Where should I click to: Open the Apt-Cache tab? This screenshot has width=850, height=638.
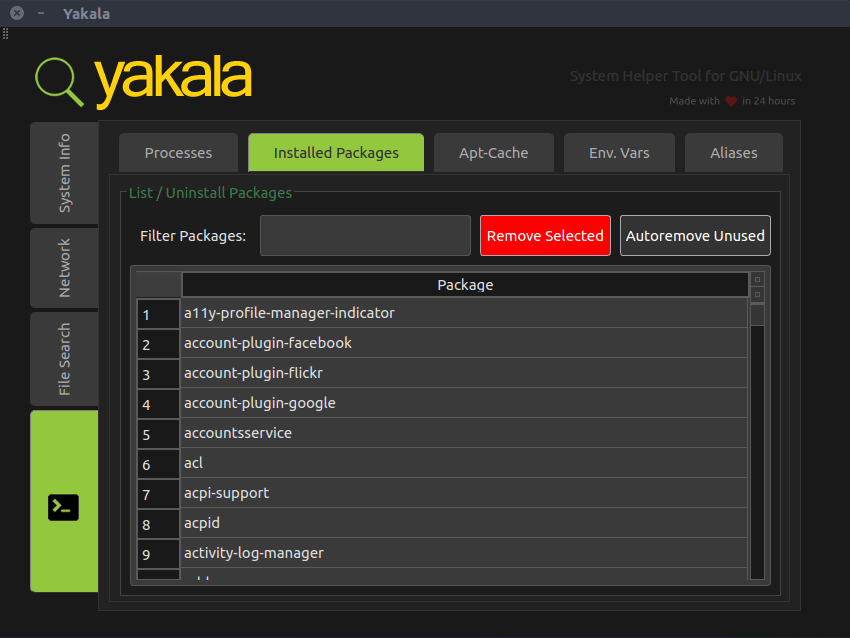(x=493, y=153)
